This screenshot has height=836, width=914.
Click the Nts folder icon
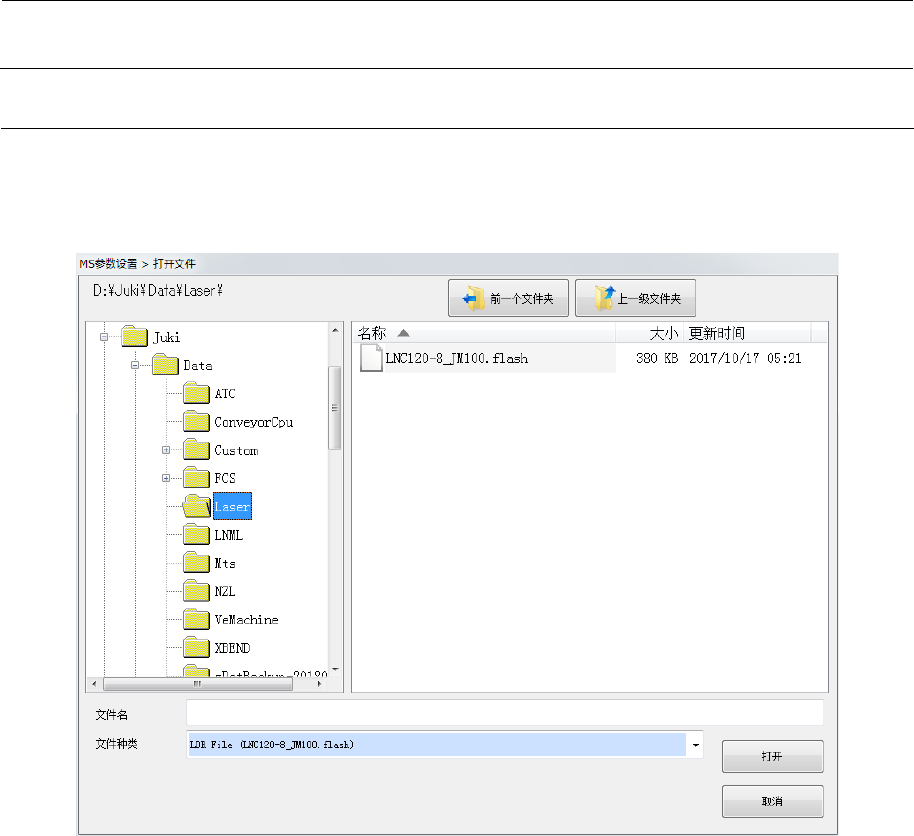click(x=196, y=563)
